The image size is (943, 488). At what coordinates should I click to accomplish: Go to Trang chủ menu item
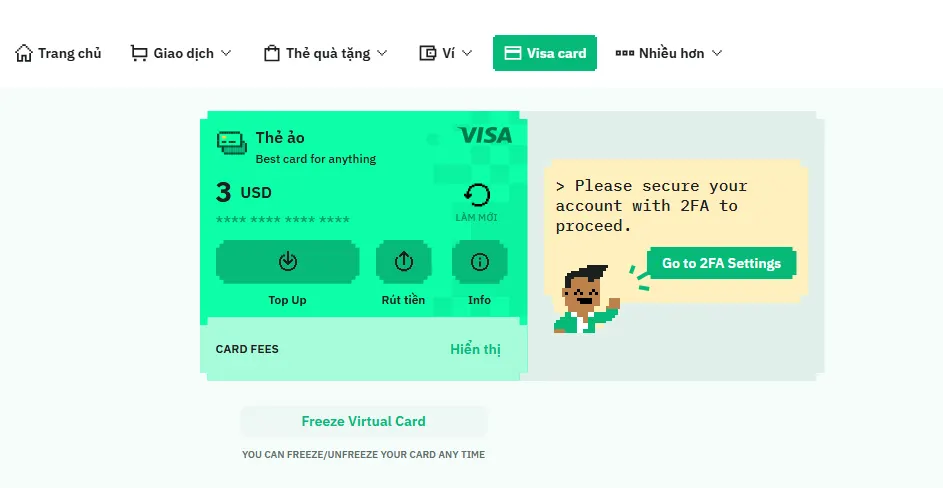[69, 53]
